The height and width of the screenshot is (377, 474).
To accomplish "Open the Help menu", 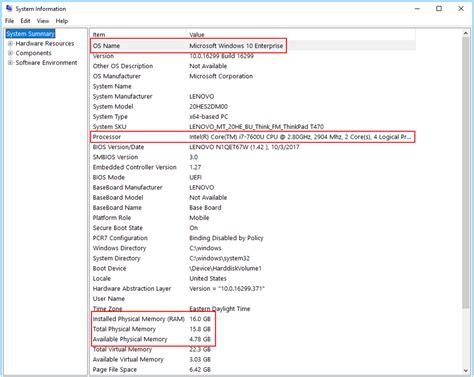I will click(62, 21).
